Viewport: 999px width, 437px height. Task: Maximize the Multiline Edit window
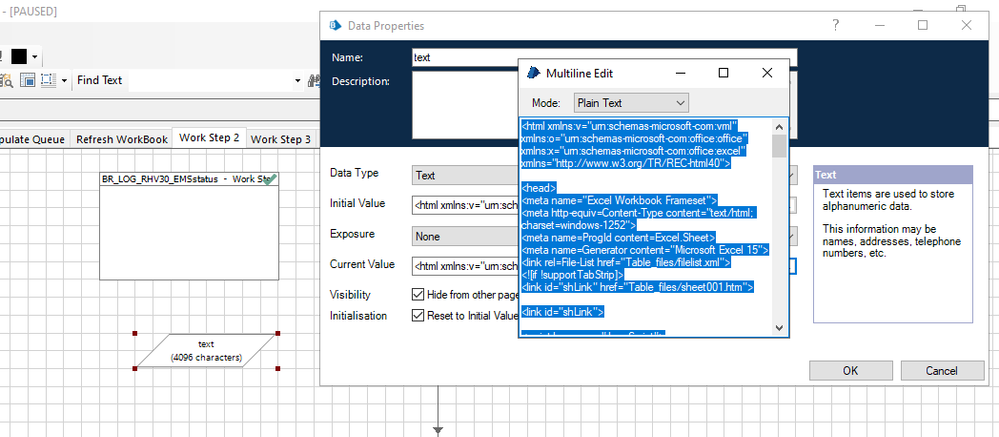coord(723,73)
